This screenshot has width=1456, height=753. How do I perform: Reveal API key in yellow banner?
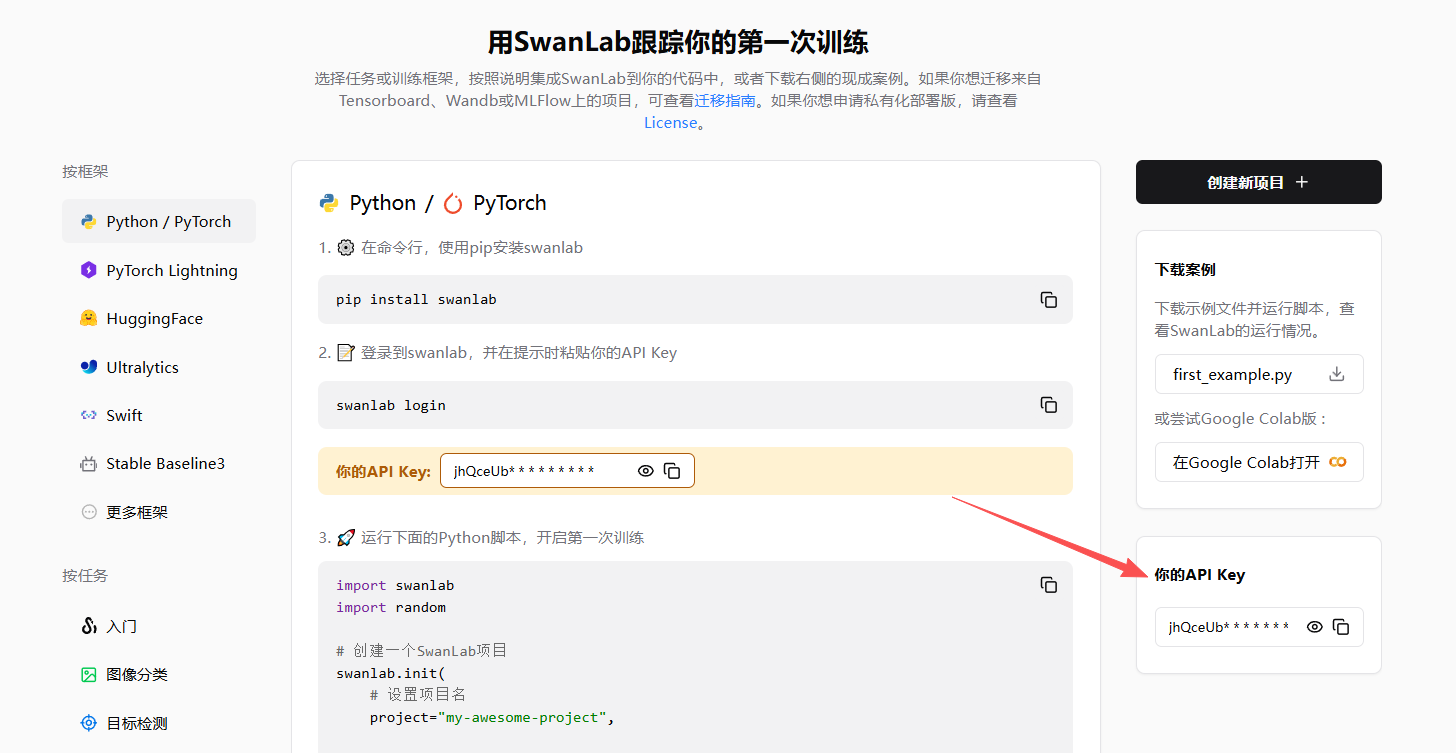click(646, 471)
